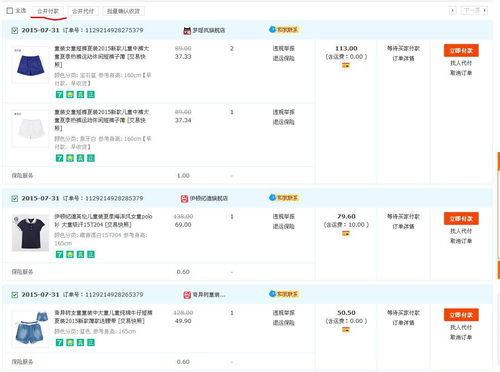Click the credit card icon under the 113.00 total
Image resolution: width=500 pixels, height=372 pixels.
(346, 65)
